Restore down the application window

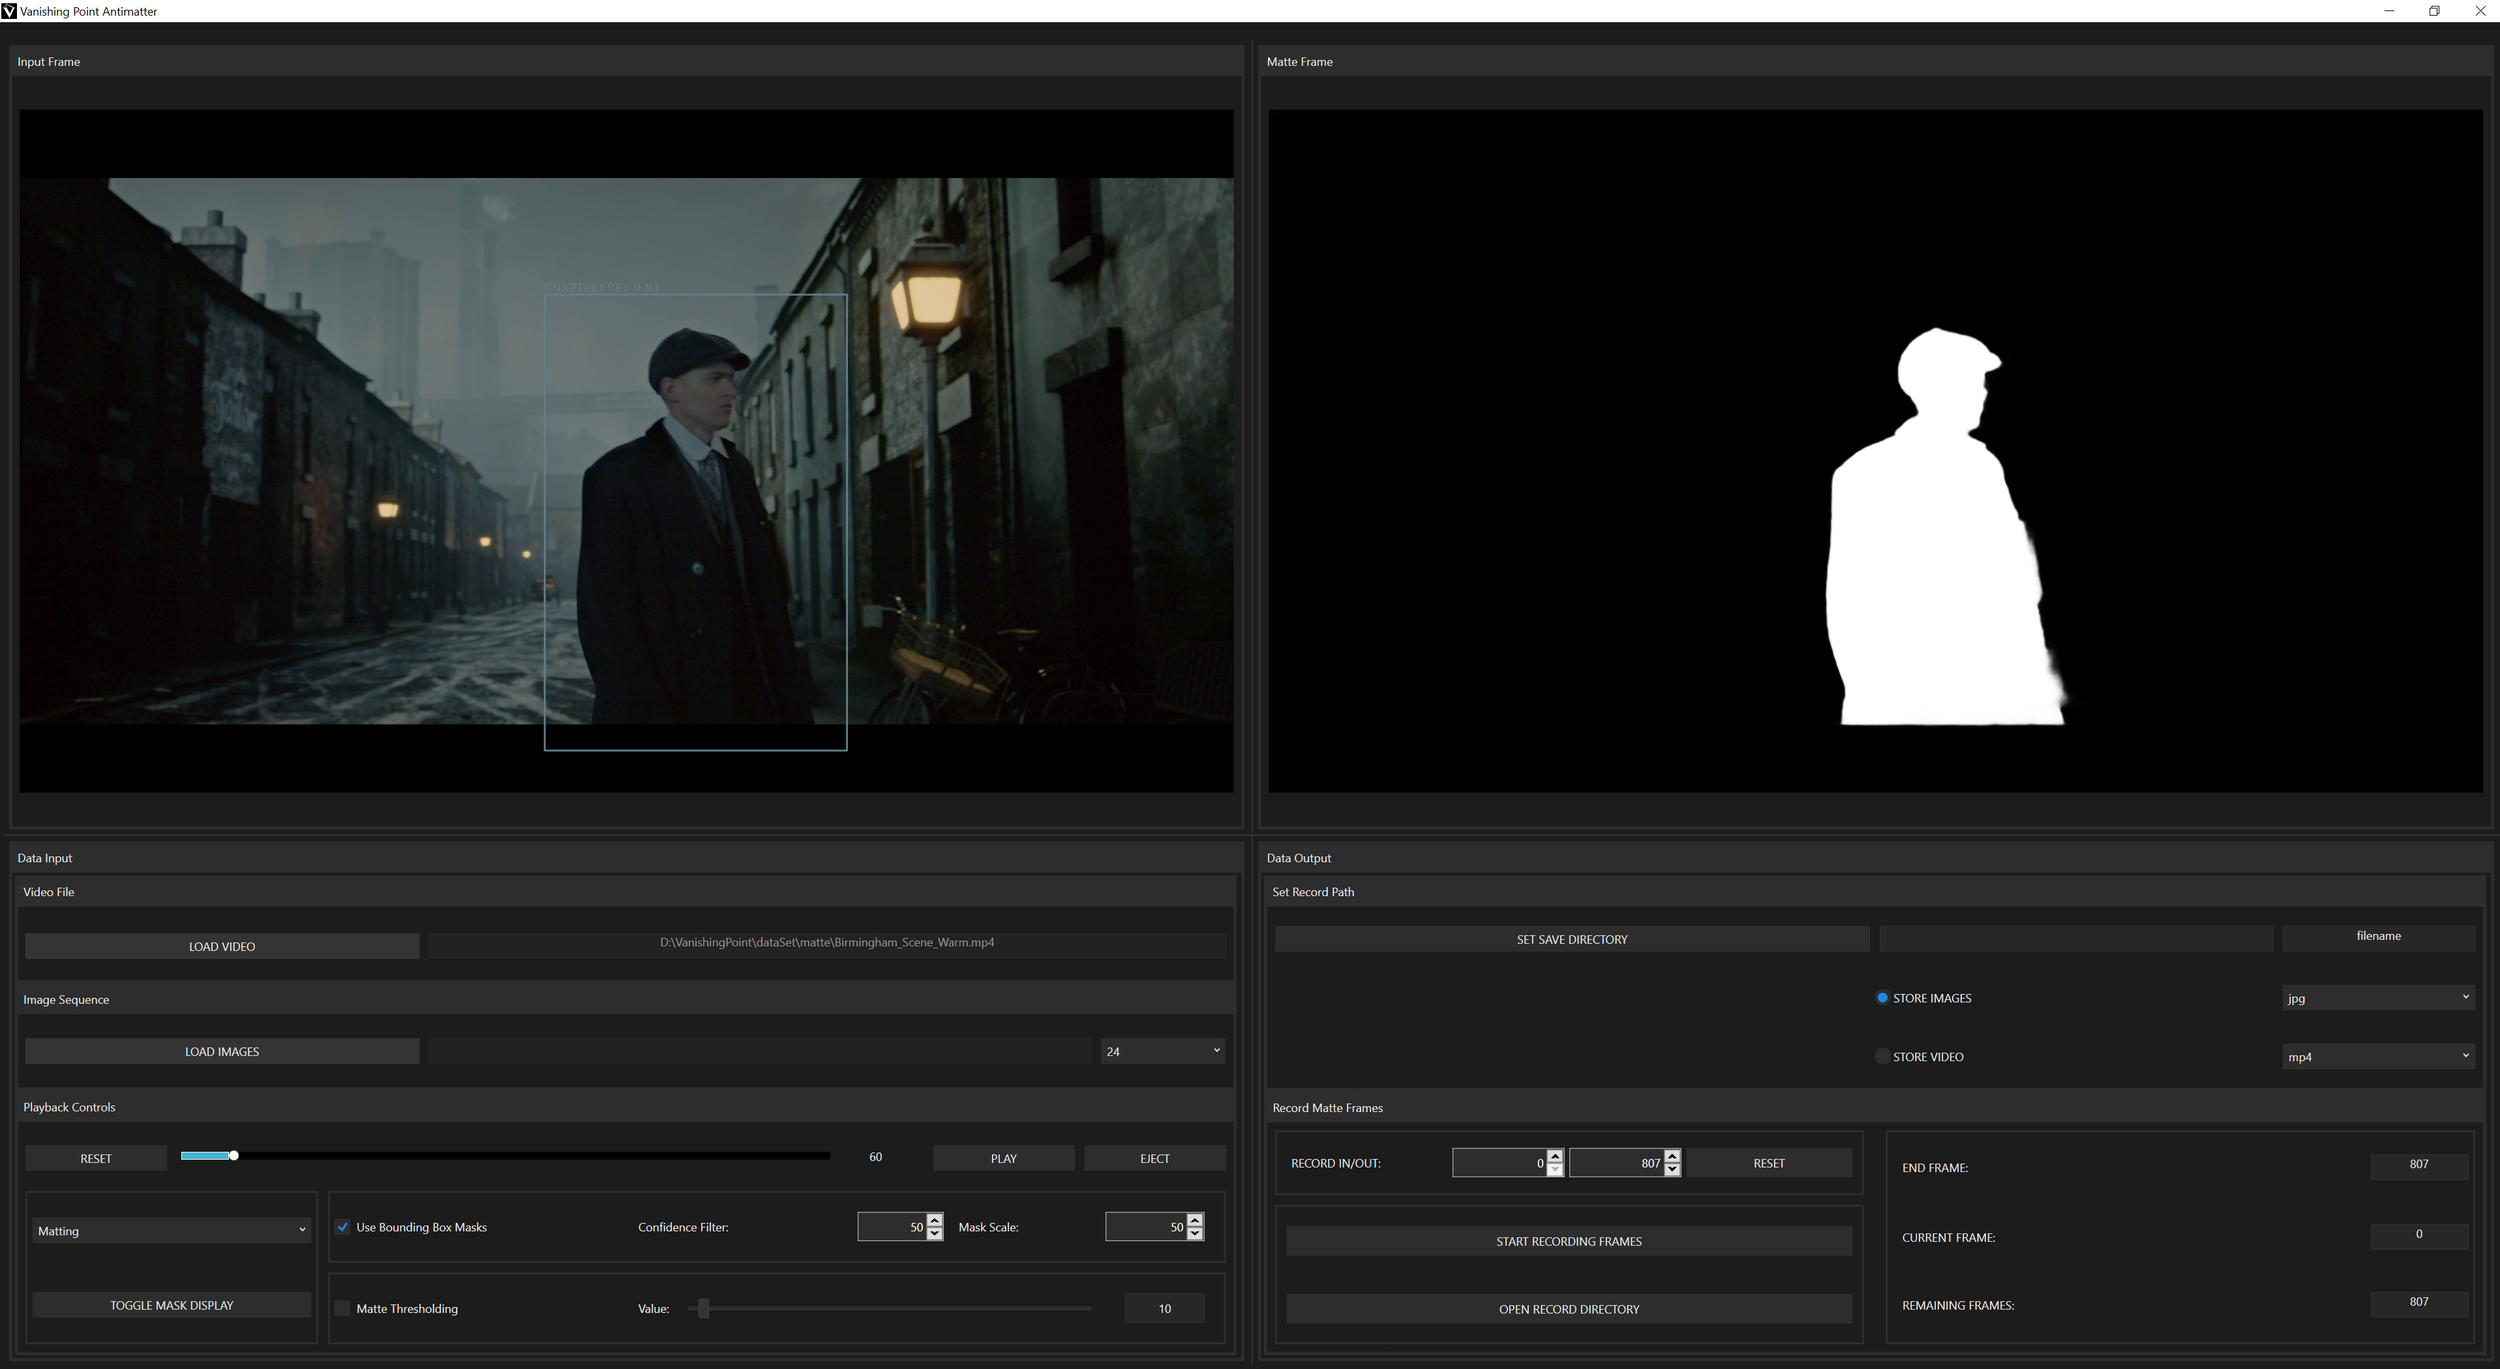point(2434,11)
